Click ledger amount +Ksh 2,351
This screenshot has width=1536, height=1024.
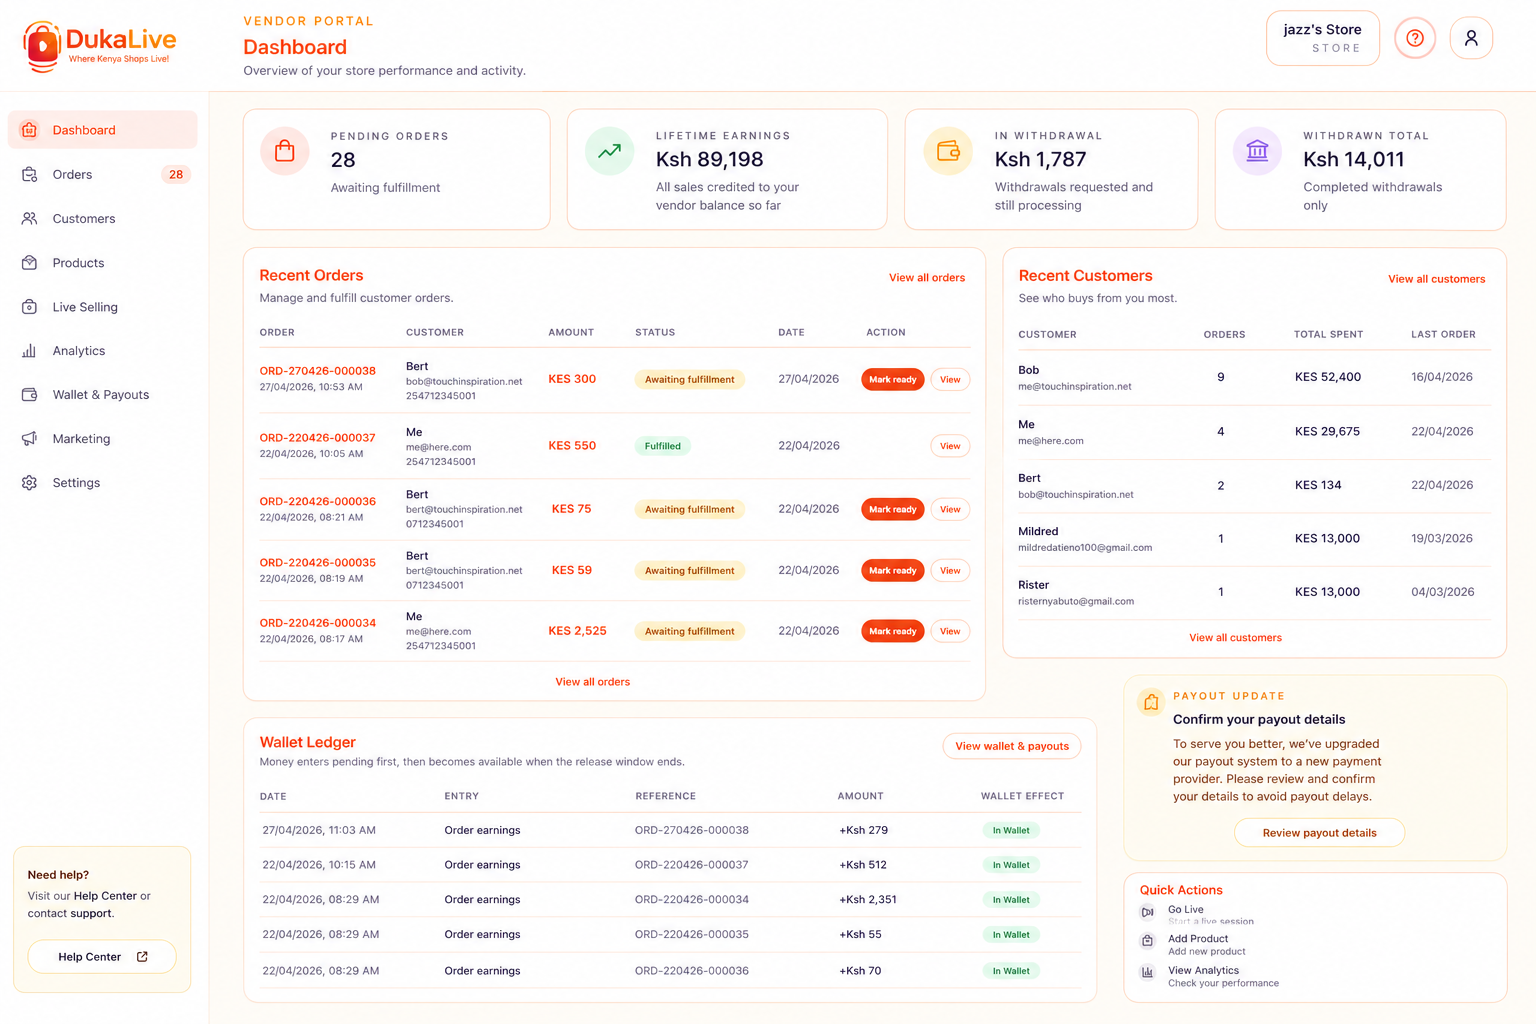(868, 900)
